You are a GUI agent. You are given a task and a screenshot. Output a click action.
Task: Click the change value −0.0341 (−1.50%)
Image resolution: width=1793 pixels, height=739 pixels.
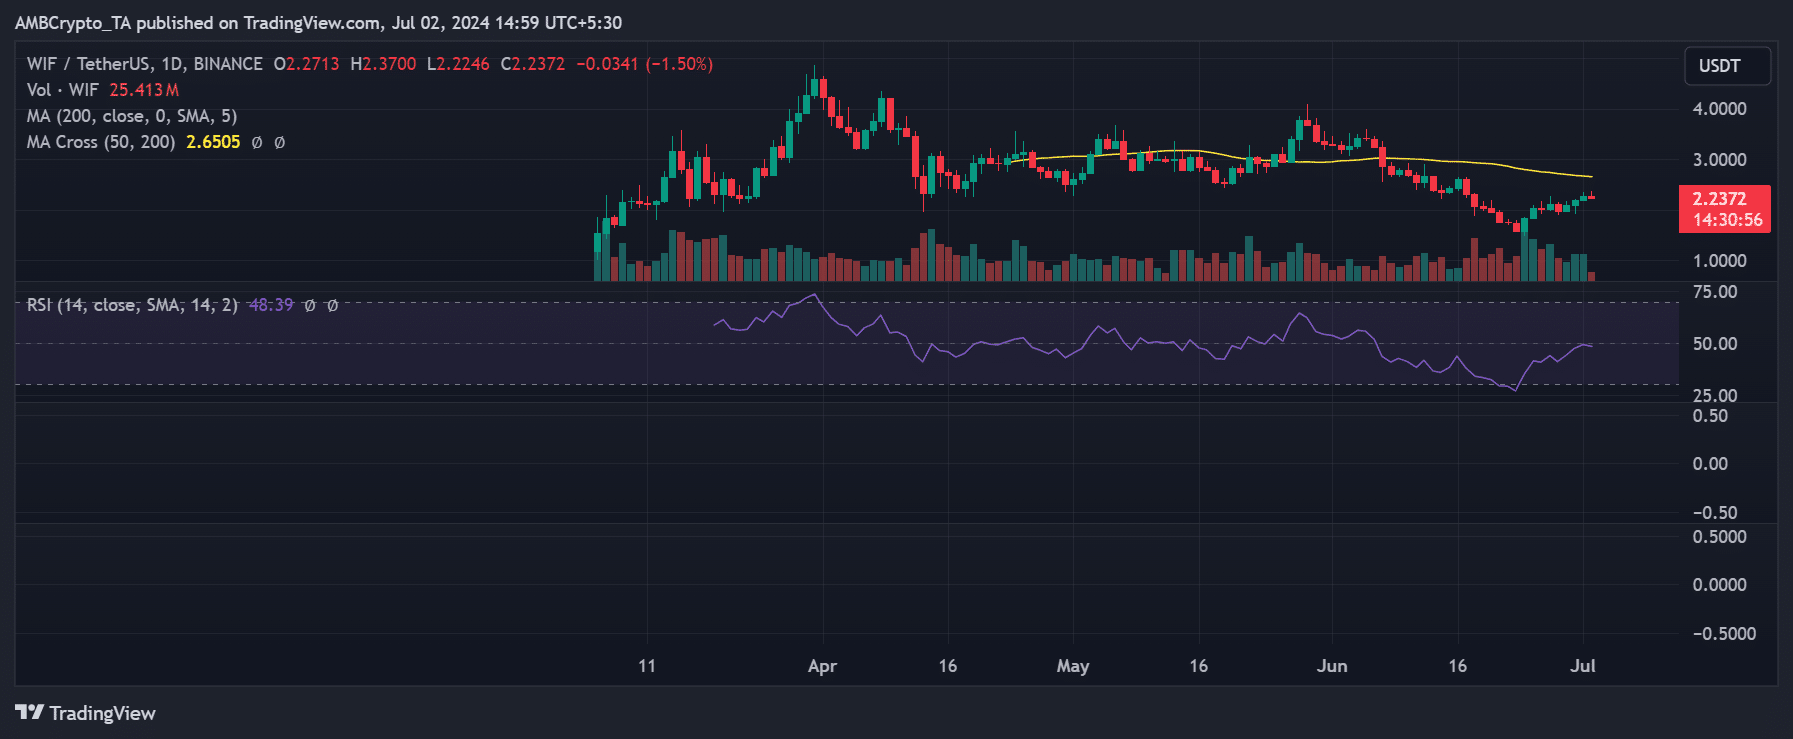[645, 64]
